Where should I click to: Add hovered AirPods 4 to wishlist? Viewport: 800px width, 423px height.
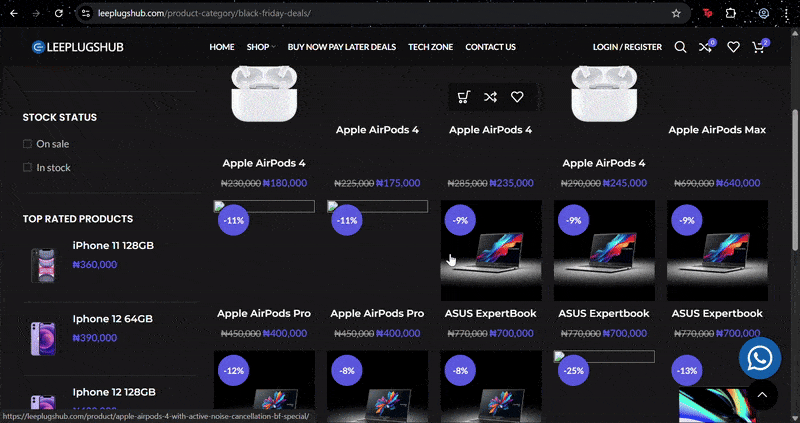(x=517, y=97)
